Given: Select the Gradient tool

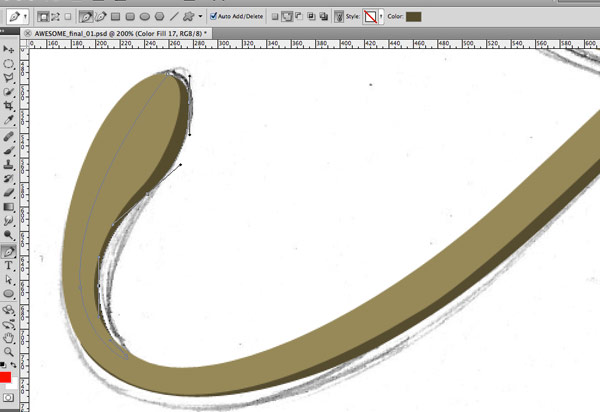Looking at the screenshot, I should [8, 207].
